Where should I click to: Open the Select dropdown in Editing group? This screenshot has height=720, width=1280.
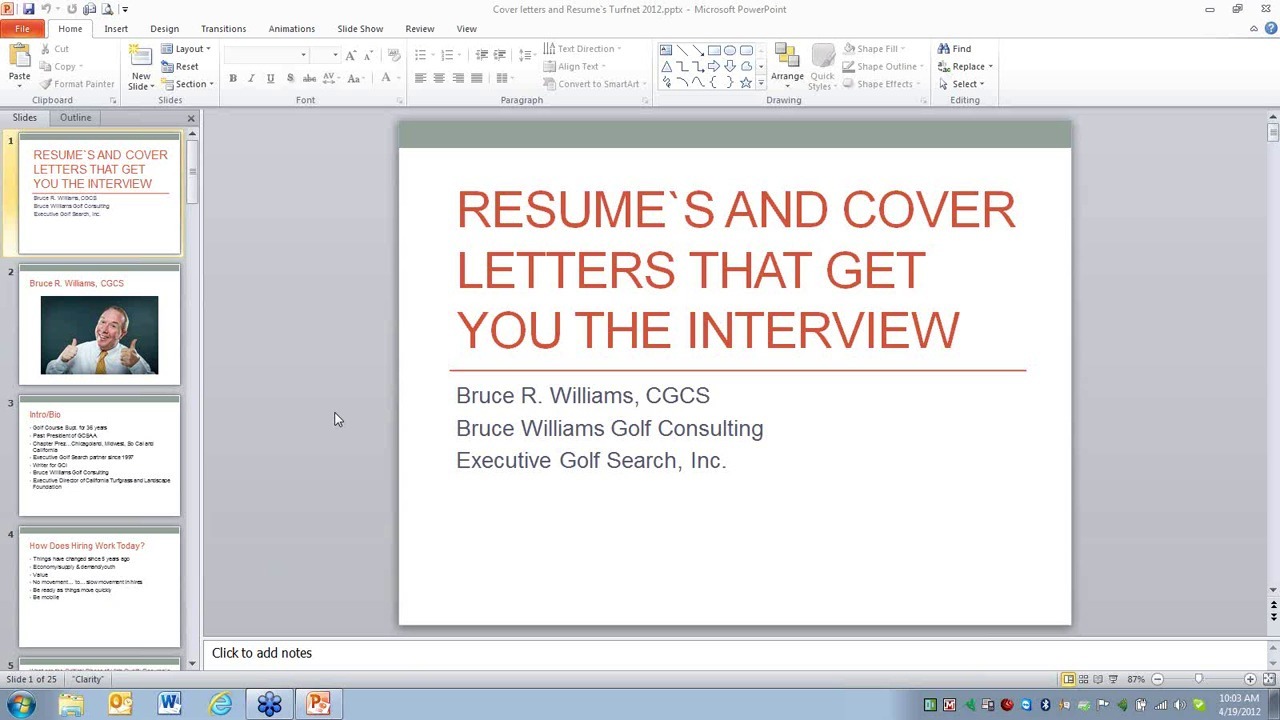click(x=966, y=84)
